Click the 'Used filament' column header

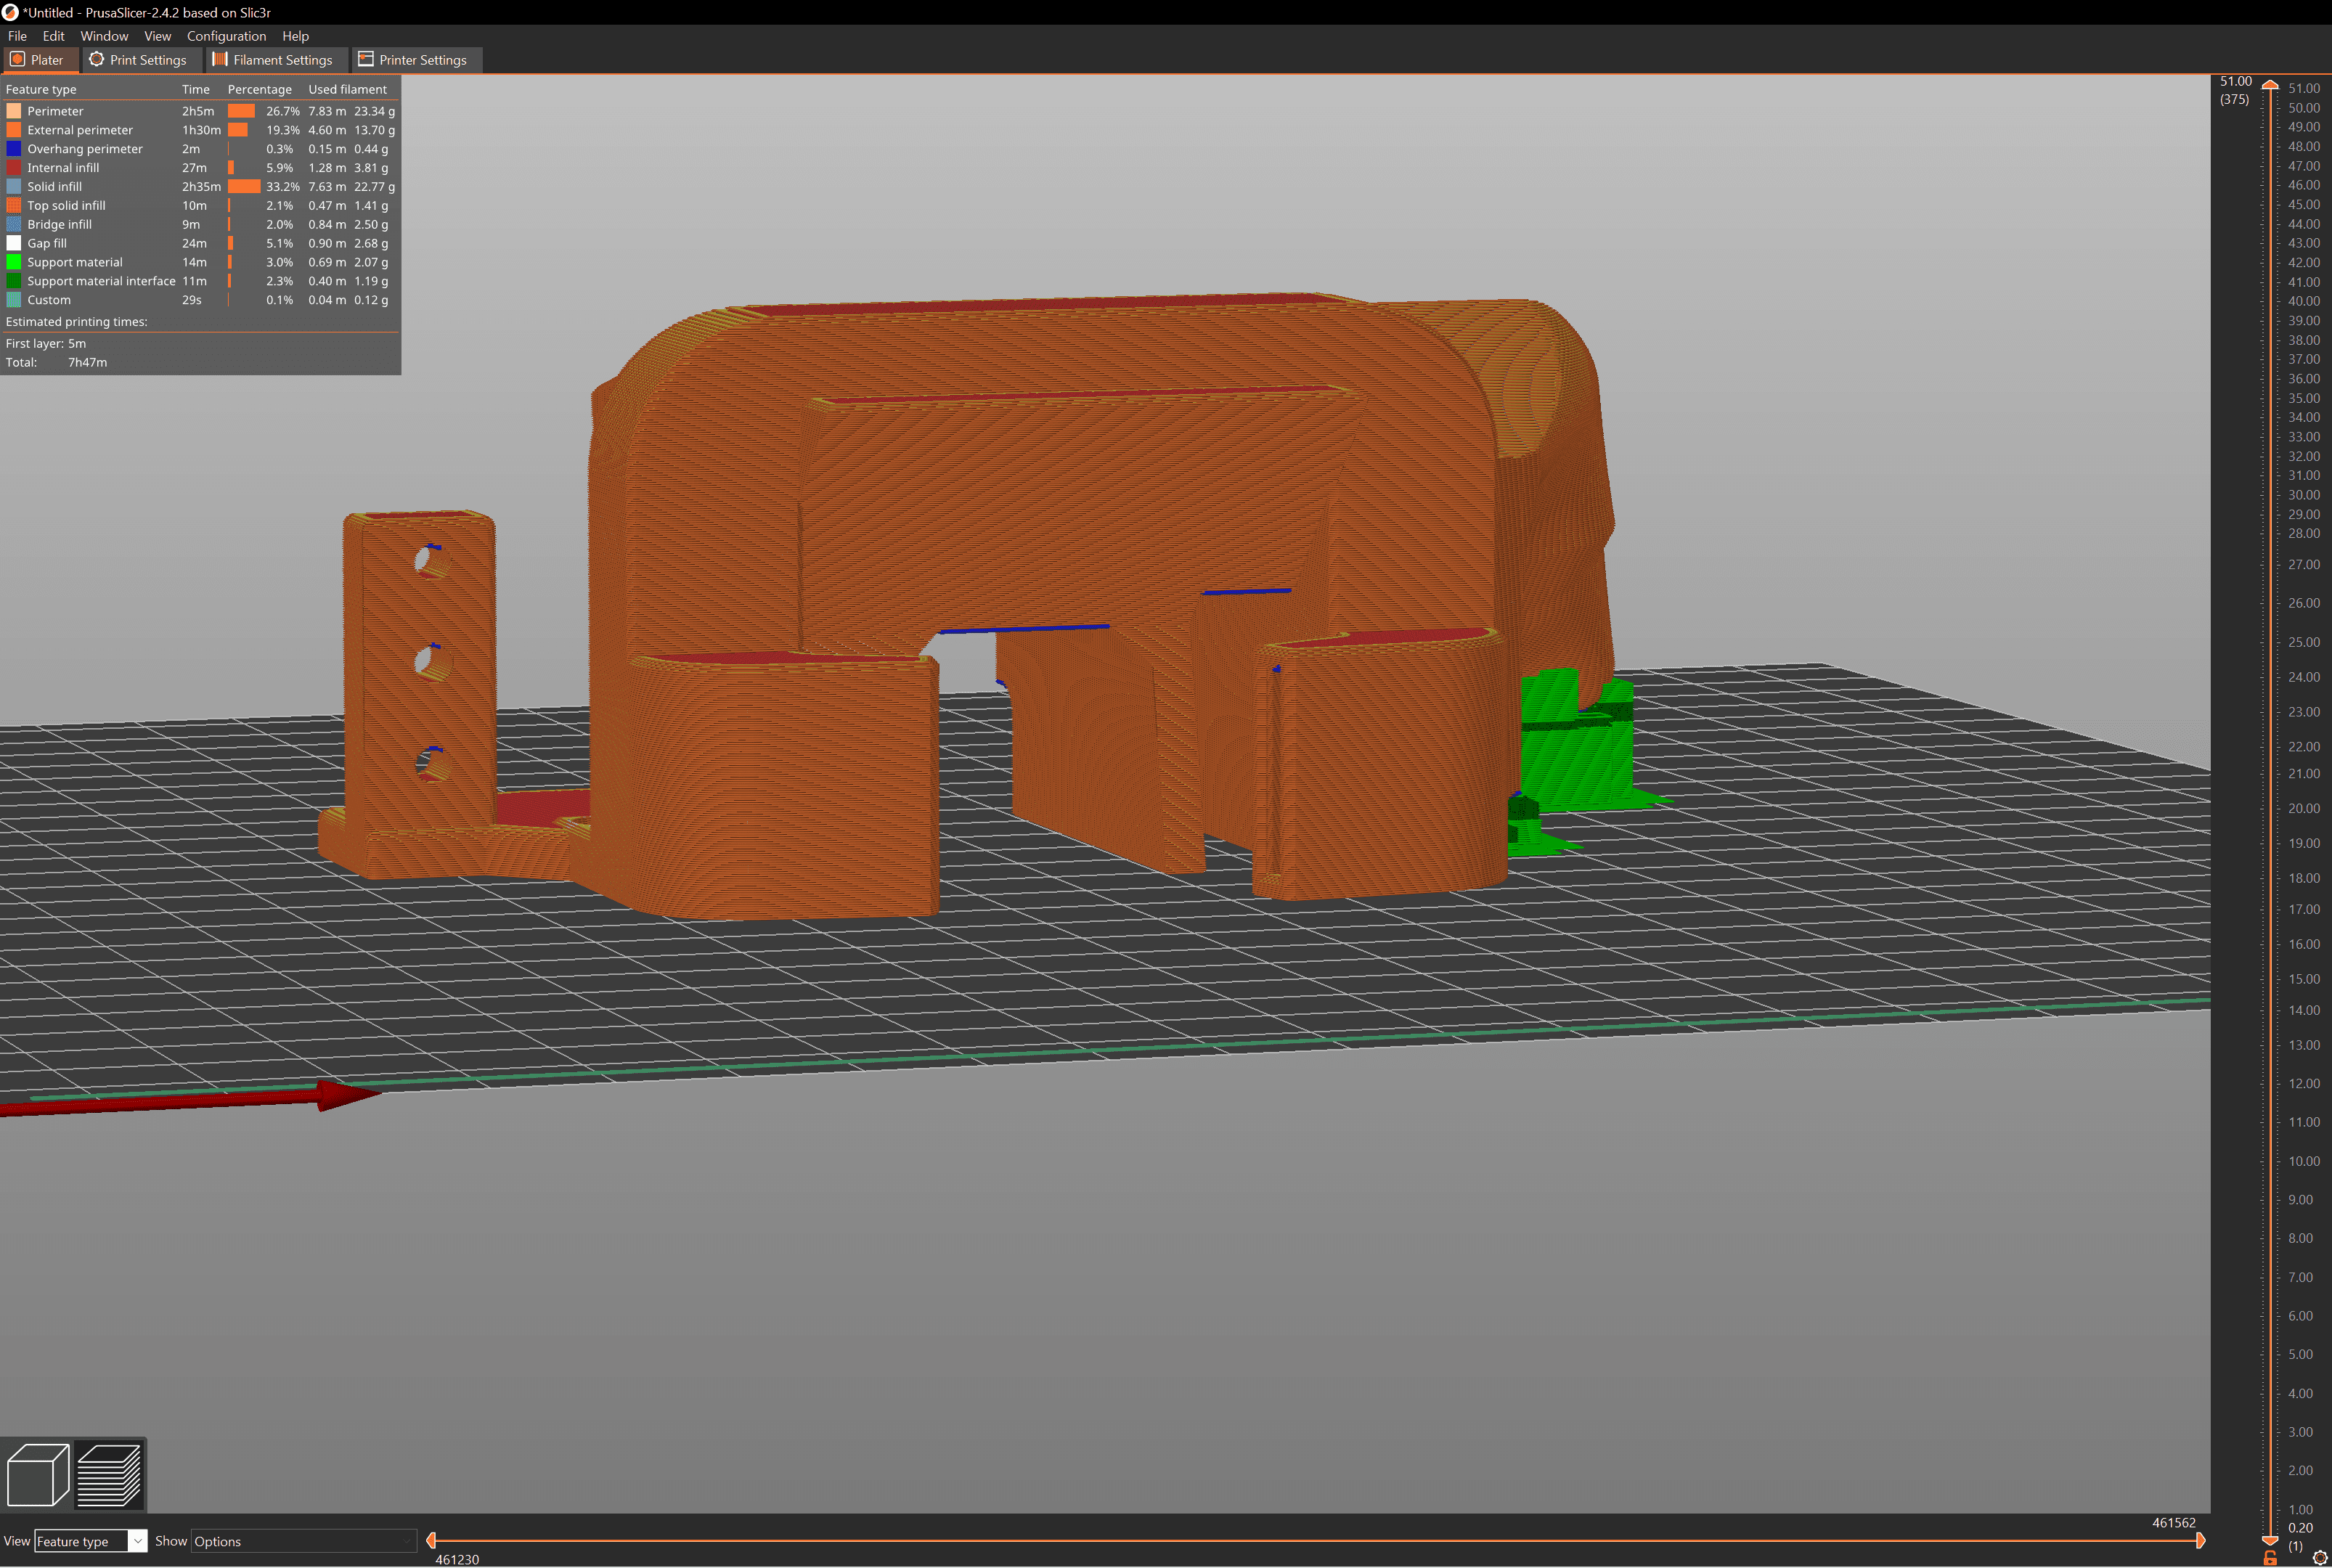click(347, 89)
